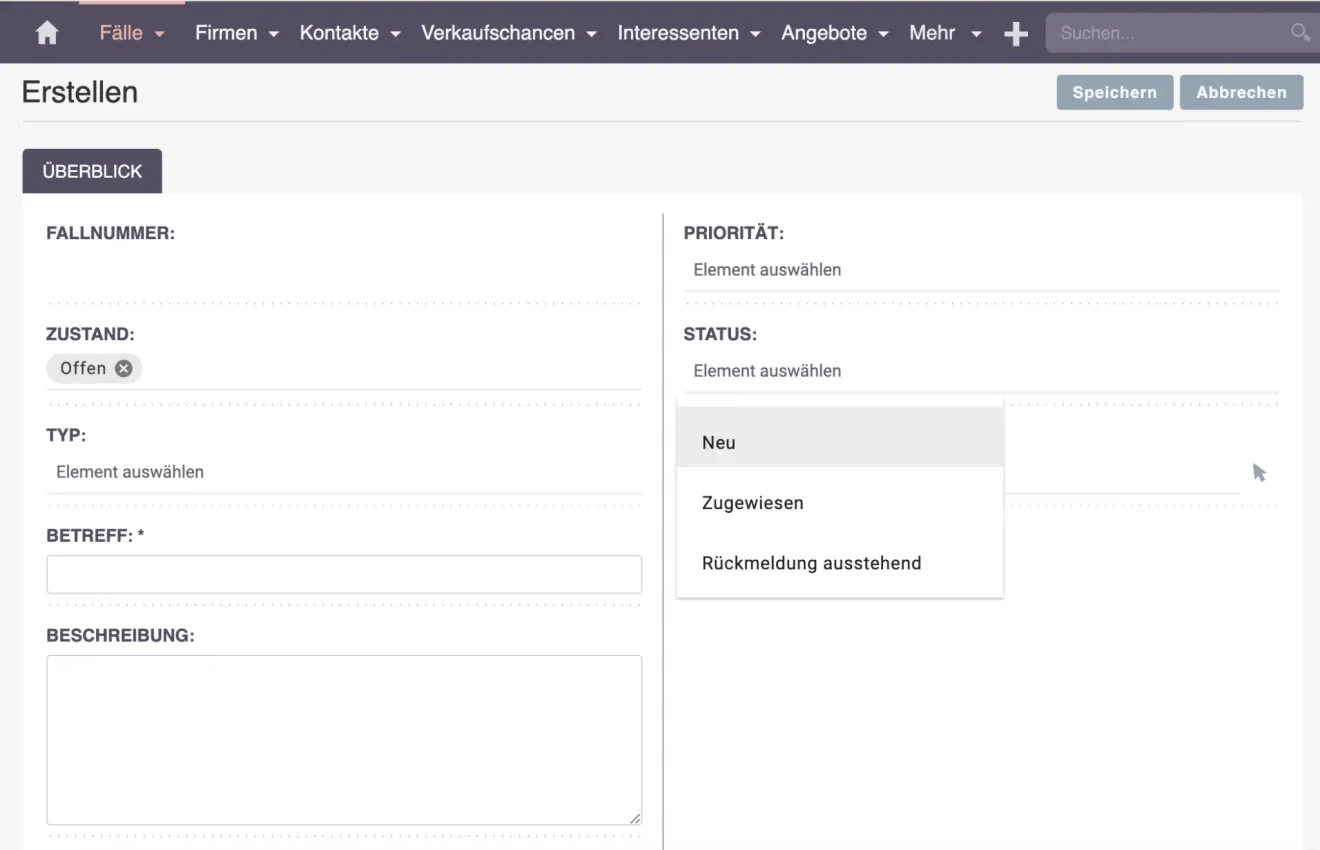Click the Beschreibung text area

[x=343, y=738]
